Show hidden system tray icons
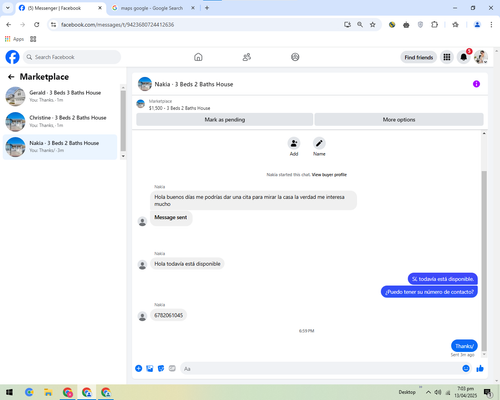Screen dimensions: 500x400 coord(428,392)
